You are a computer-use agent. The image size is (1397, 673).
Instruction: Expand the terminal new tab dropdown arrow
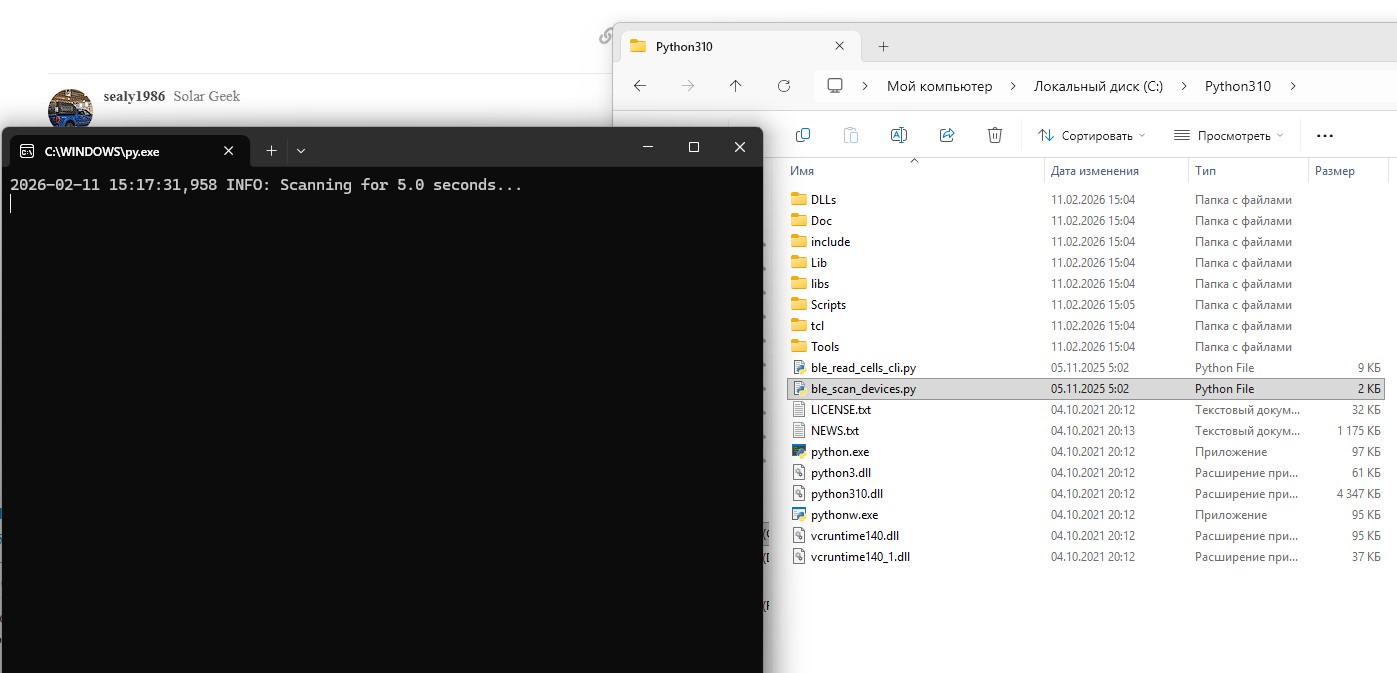301,150
